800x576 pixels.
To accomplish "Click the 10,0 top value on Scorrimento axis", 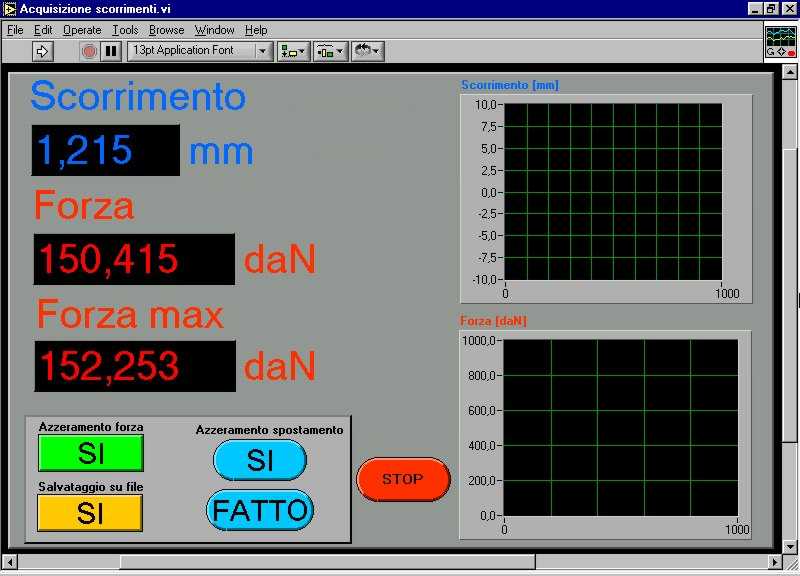I will tap(485, 105).
